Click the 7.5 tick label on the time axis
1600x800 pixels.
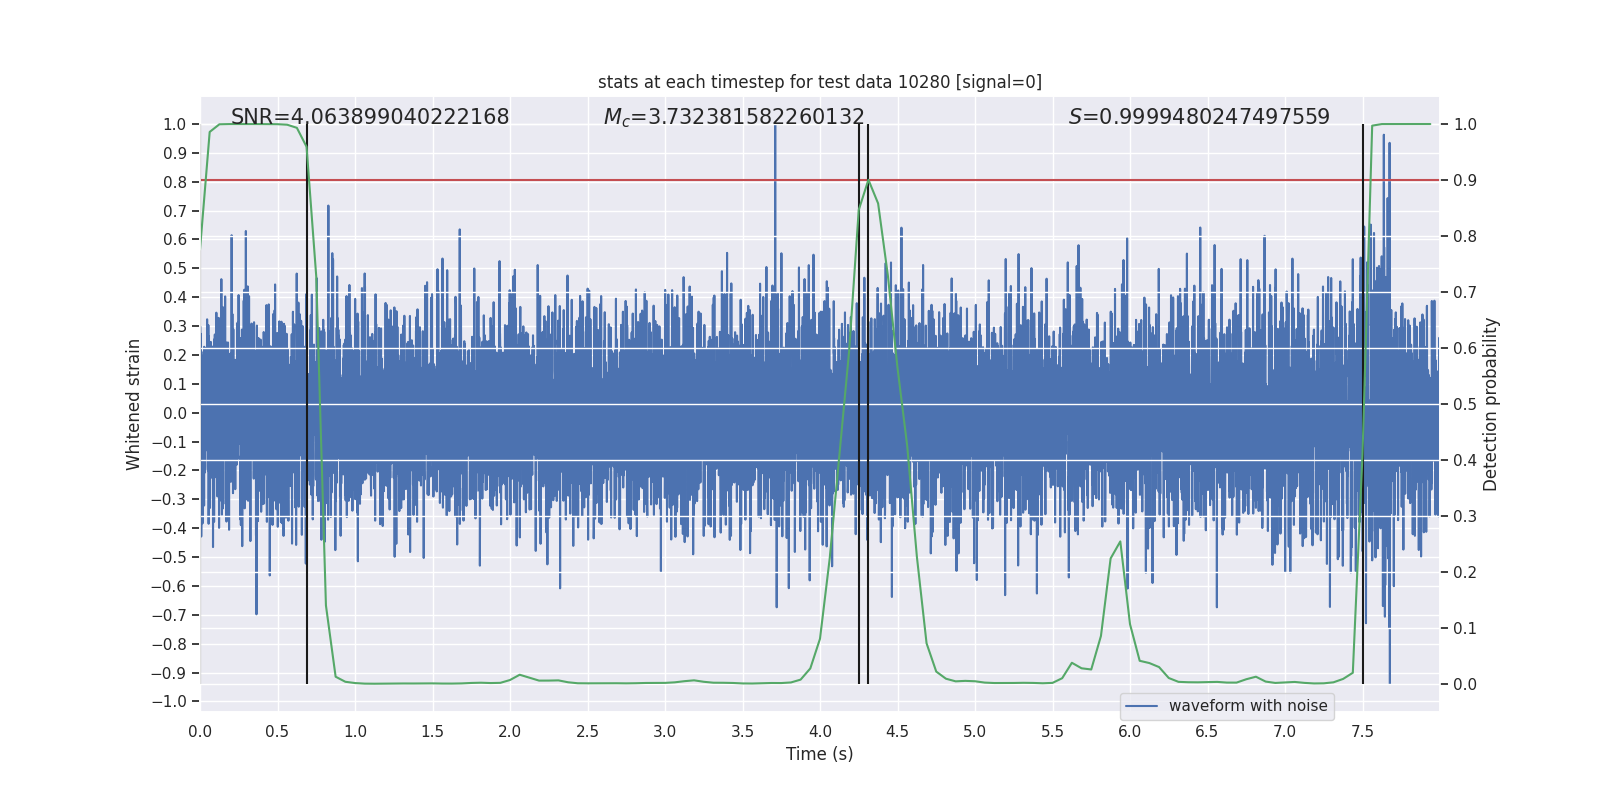point(1362,731)
